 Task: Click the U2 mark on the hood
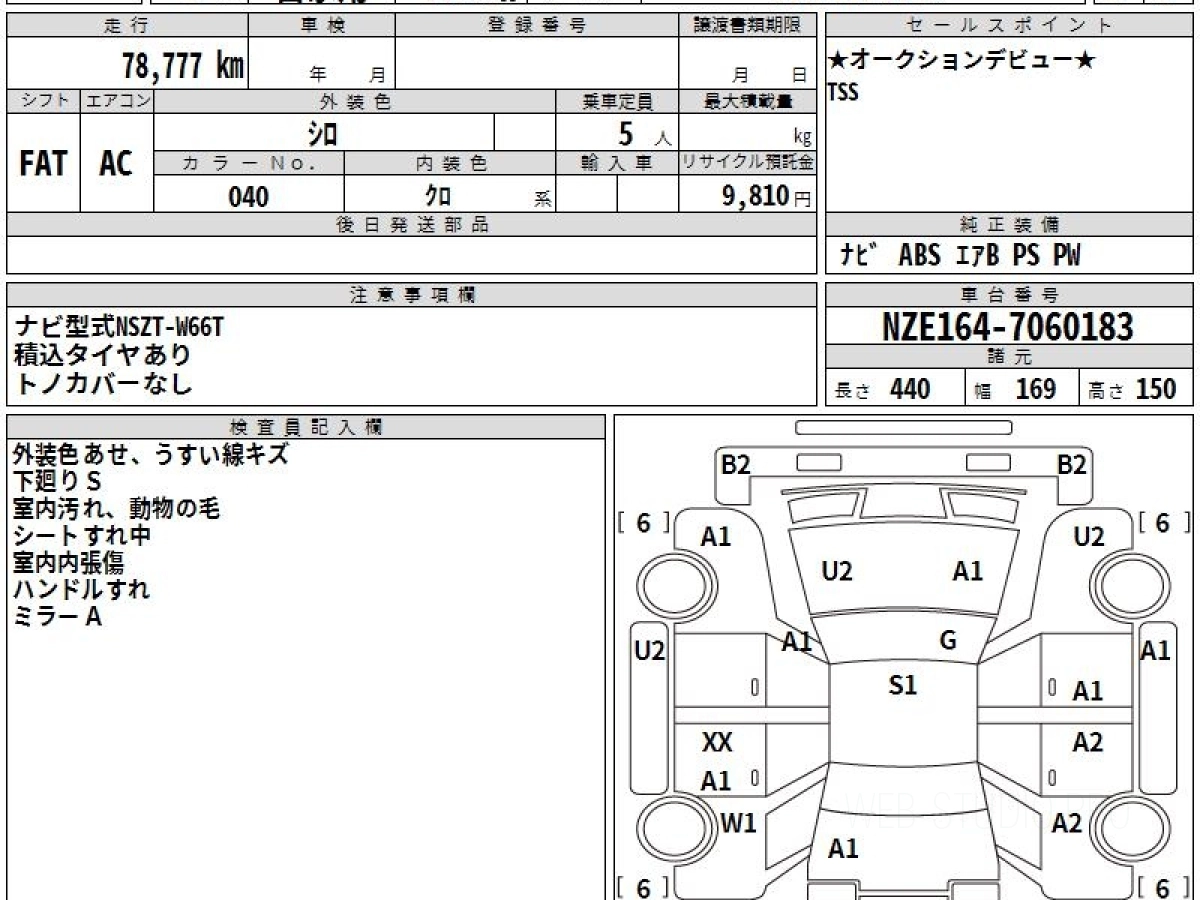click(837, 571)
